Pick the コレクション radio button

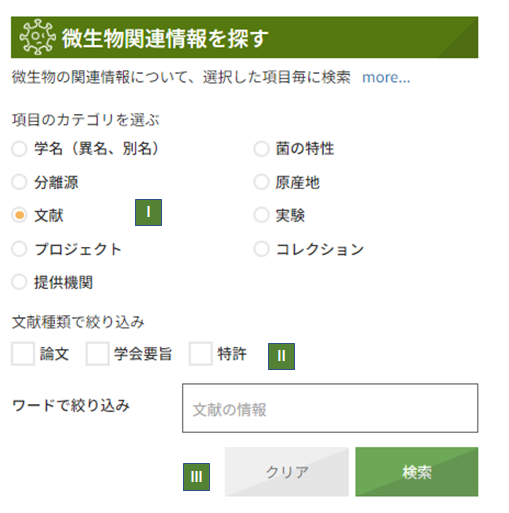pos(261,249)
